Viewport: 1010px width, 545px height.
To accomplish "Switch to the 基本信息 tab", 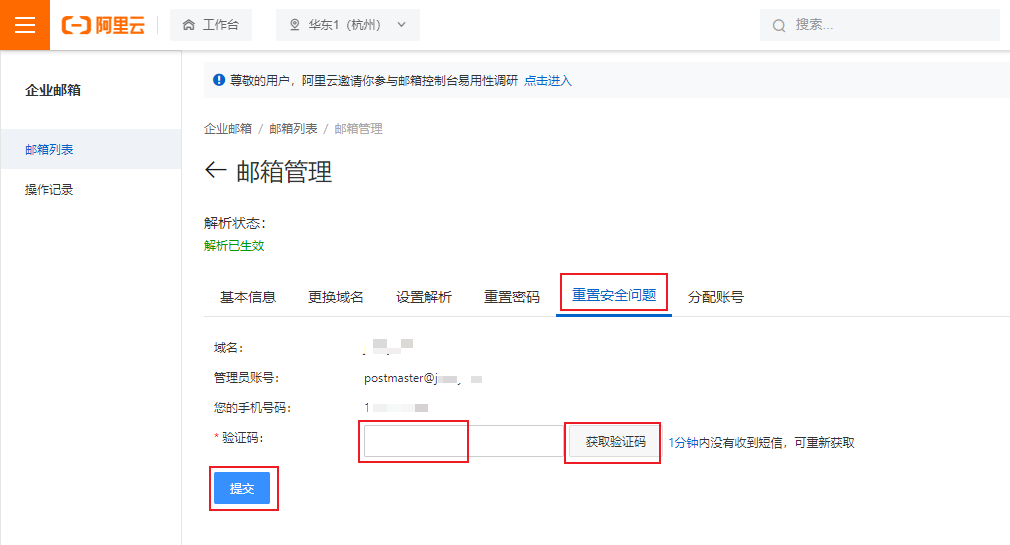I will click(x=248, y=297).
